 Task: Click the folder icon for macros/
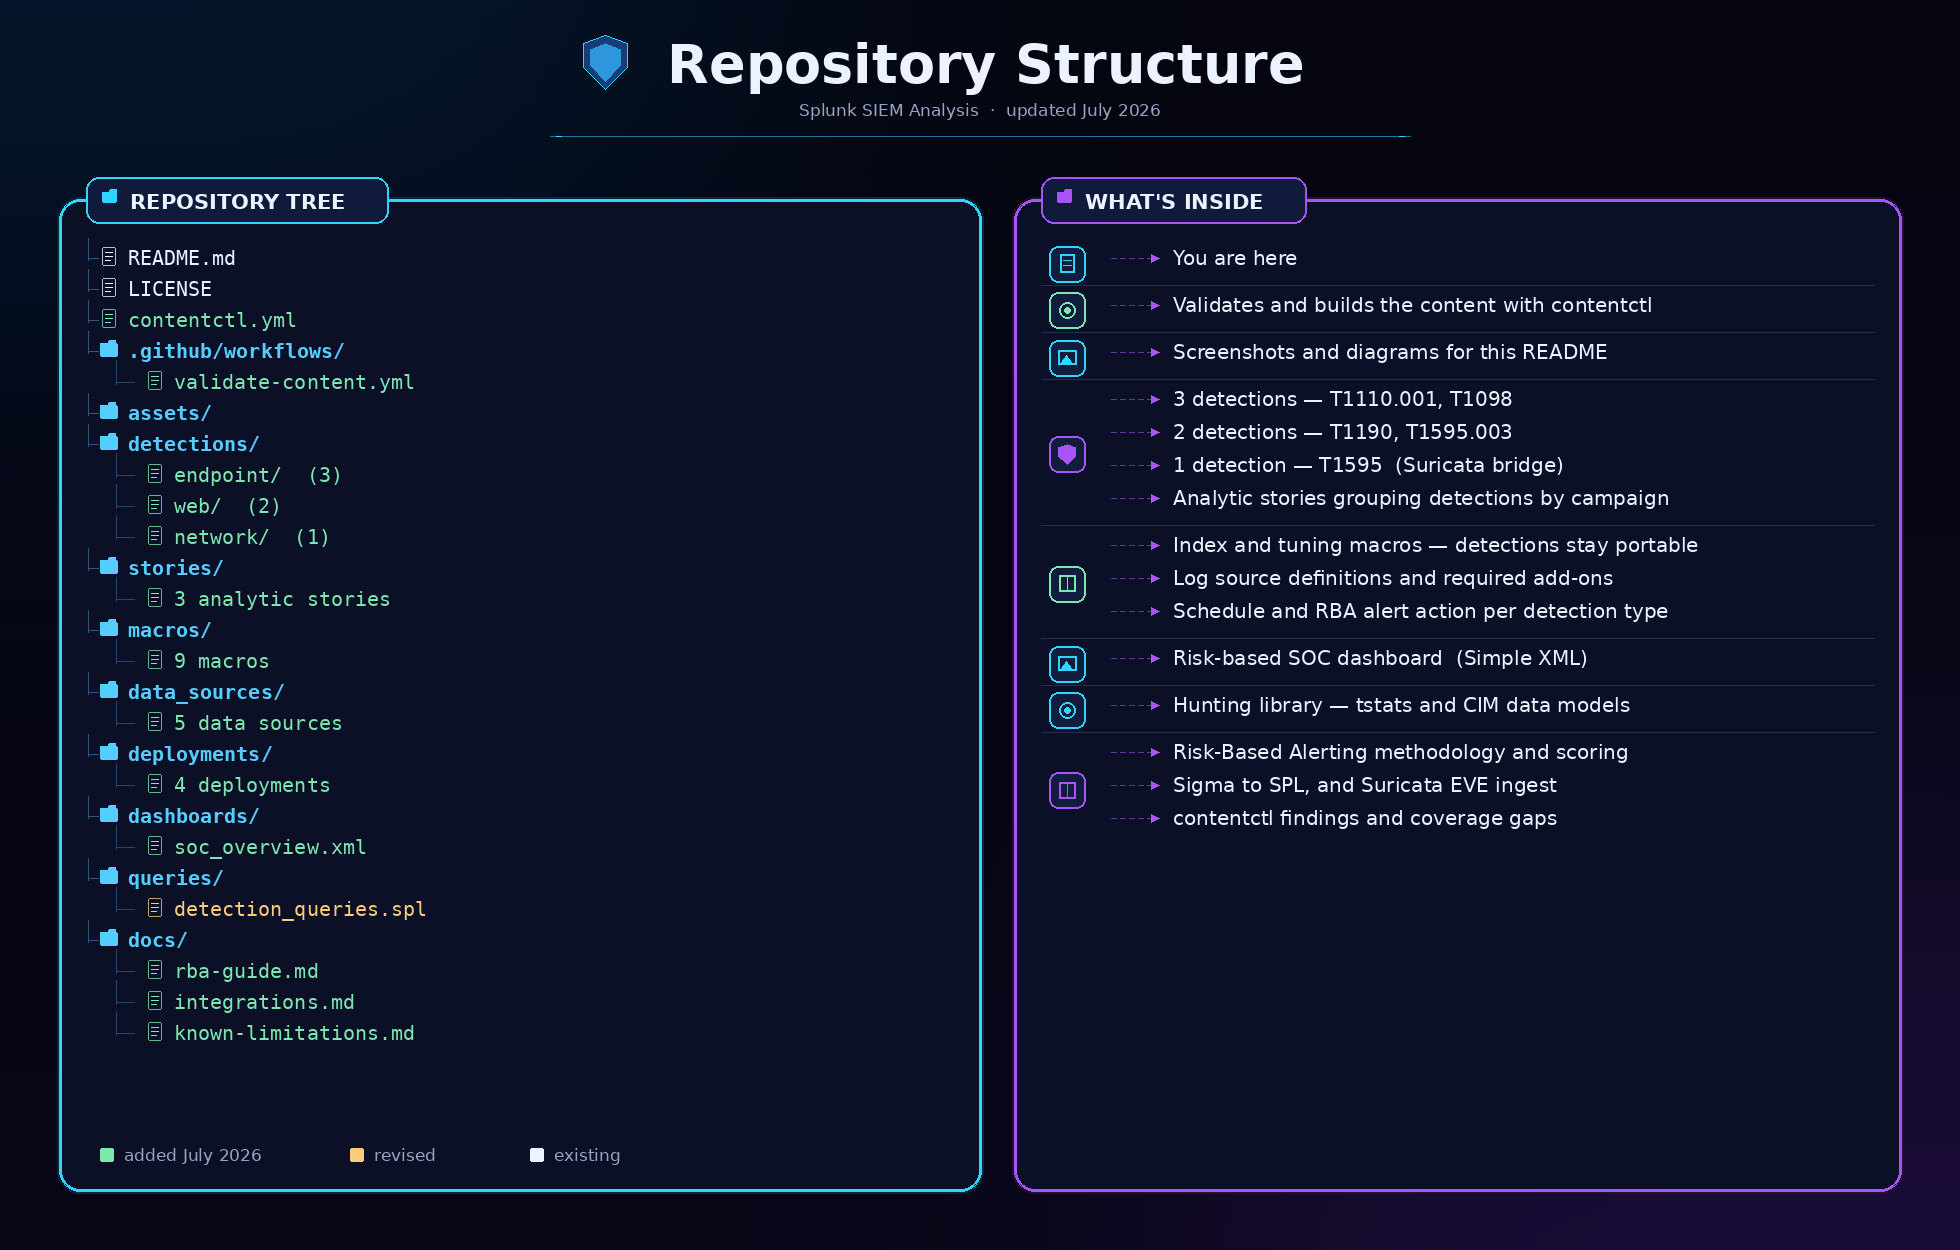point(109,627)
